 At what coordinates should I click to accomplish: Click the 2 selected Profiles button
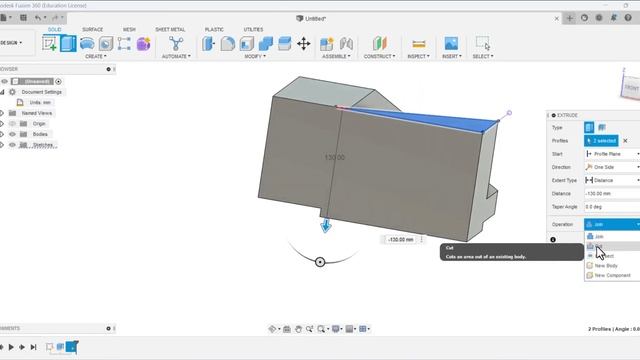click(x=601, y=141)
